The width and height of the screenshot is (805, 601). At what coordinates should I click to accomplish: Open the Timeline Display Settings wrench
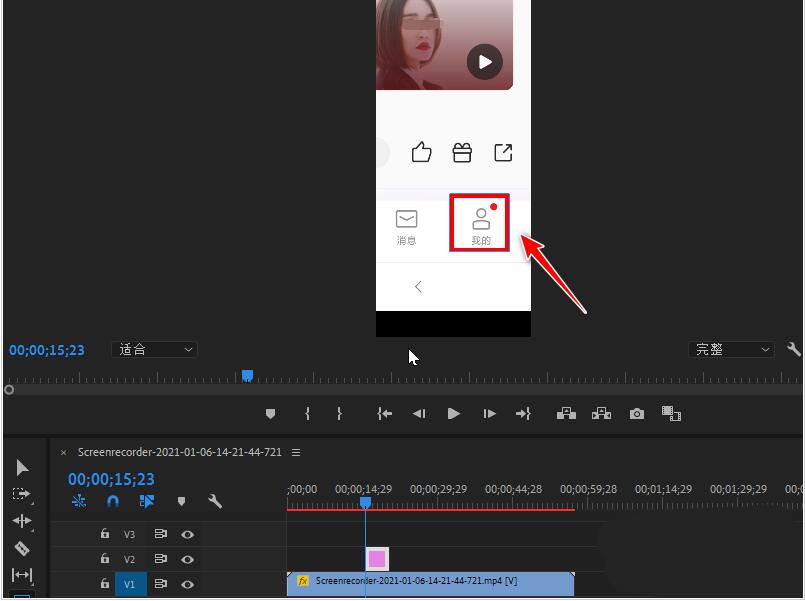pyautogui.click(x=215, y=501)
